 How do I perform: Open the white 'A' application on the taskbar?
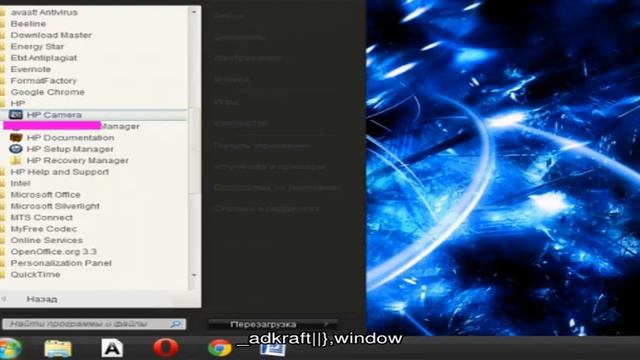coord(112,349)
